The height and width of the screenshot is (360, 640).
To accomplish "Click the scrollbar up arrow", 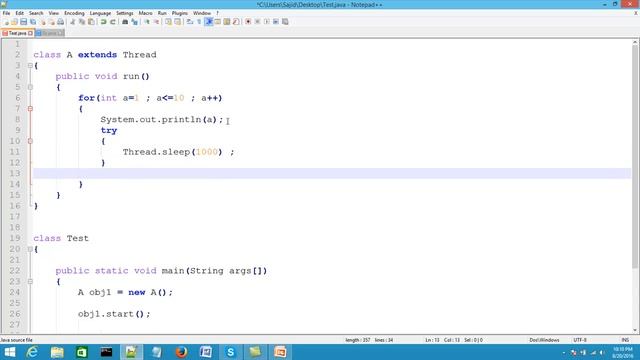I will click(x=635, y=42).
